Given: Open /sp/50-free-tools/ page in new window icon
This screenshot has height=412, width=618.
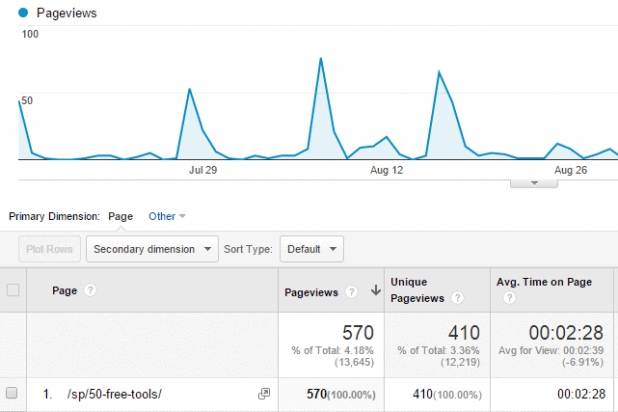Looking at the screenshot, I should click(x=264, y=393).
